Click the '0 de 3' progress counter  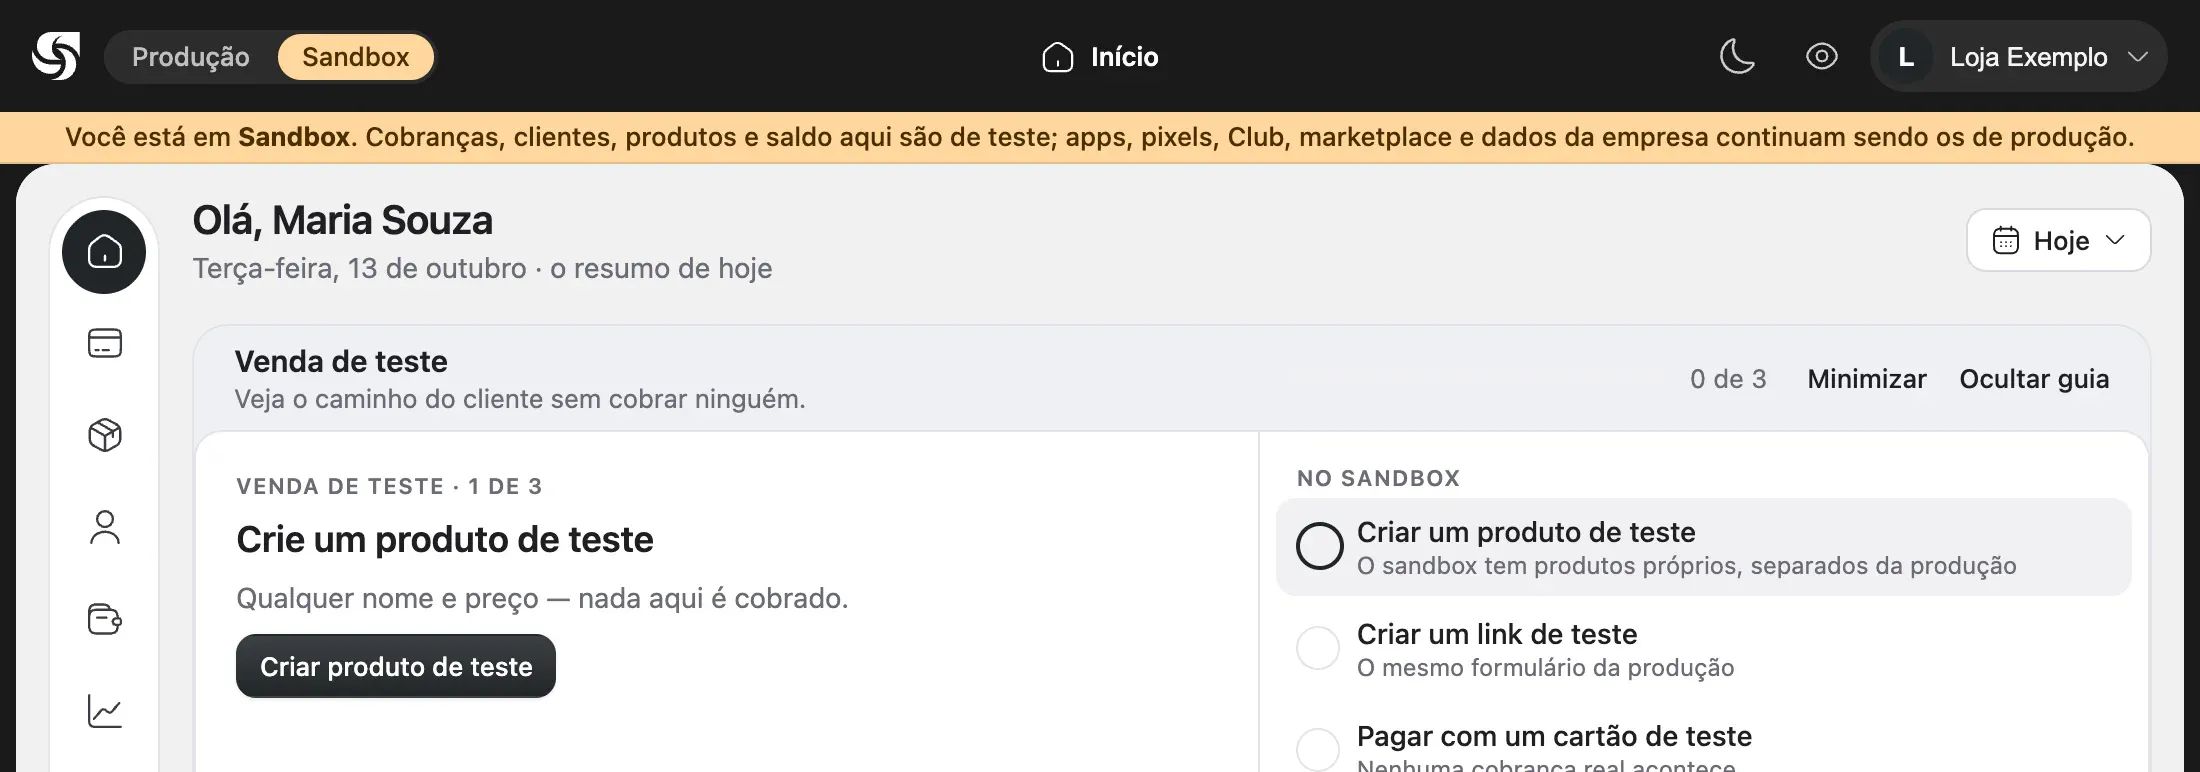point(1728,379)
